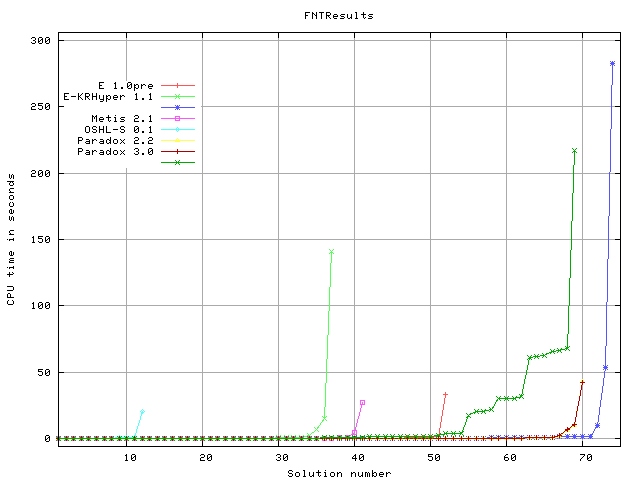Select the "Paradox 2.2" legend label
Screen dimensions: 640x480
click(x=116, y=141)
